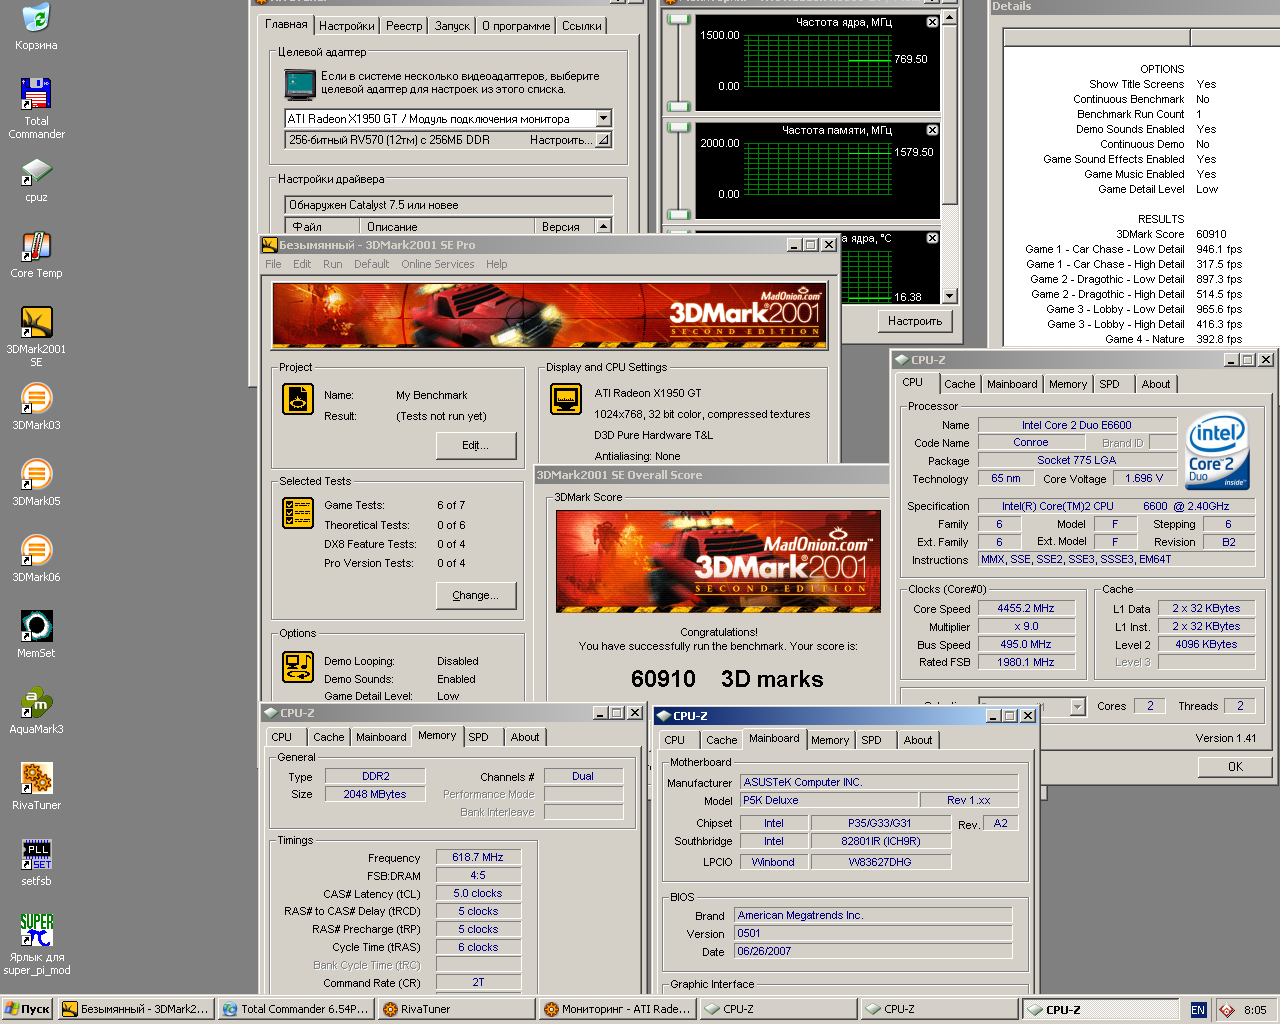The image size is (1280, 1024).
Task: Click the RivaTuner tray icon near clock
Action: point(1226,1010)
